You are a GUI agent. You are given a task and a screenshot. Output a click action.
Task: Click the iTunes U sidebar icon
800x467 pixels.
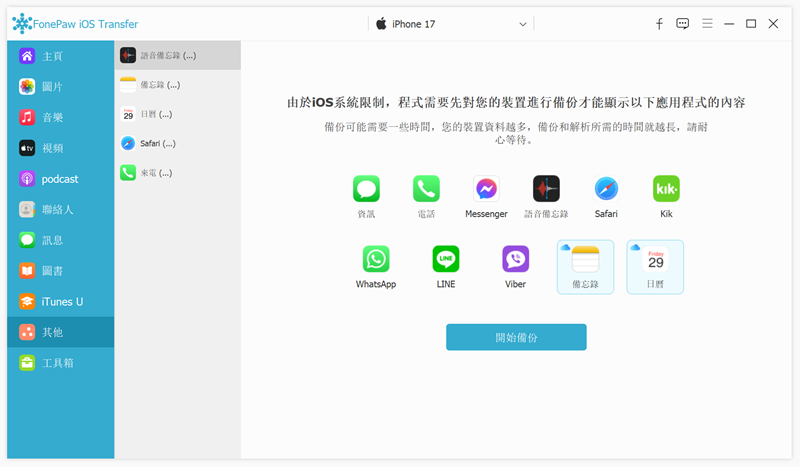tap(27, 301)
